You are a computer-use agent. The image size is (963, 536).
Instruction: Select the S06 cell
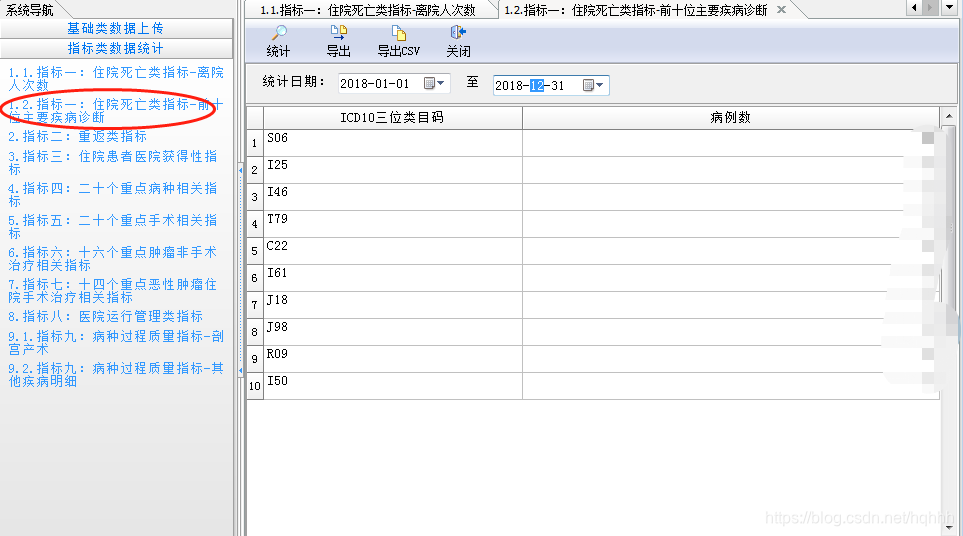click(x=393, y=142)
